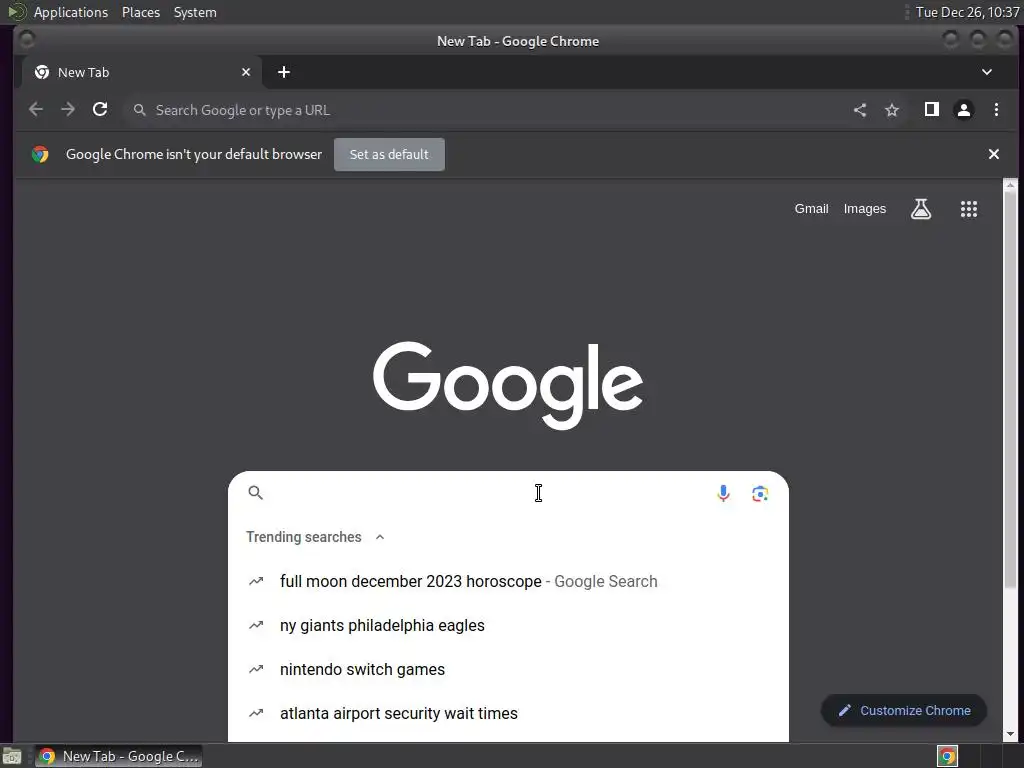
Task: Open the Places menu
Action: [x=141, y=12]
